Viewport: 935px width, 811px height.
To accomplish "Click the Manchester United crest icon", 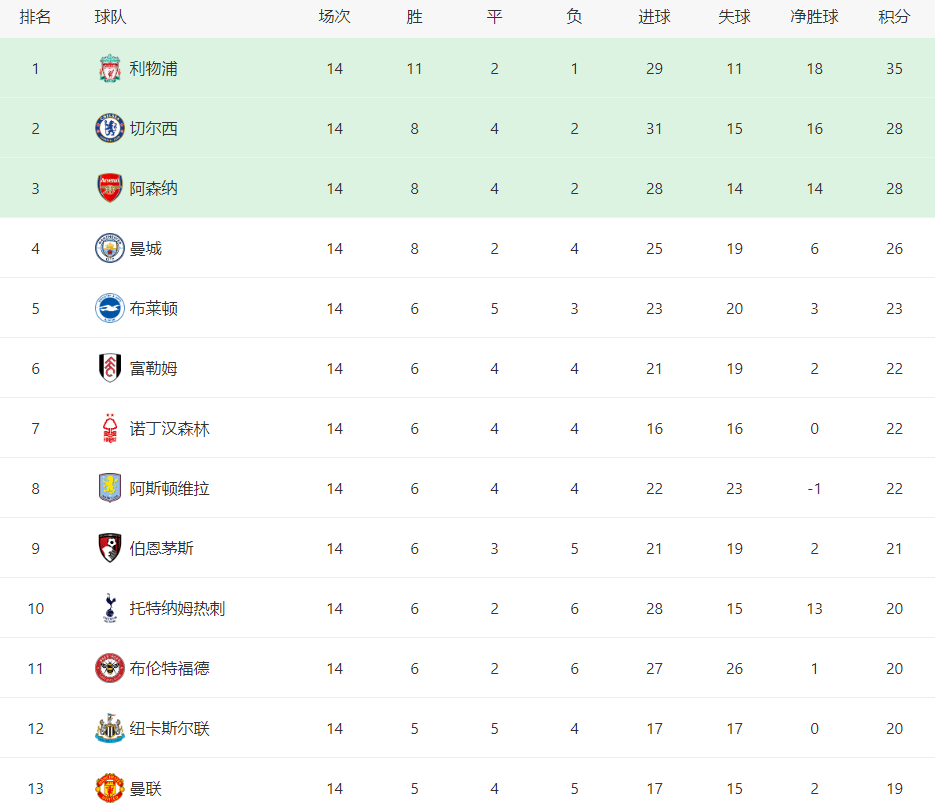I will coord(109,788).
